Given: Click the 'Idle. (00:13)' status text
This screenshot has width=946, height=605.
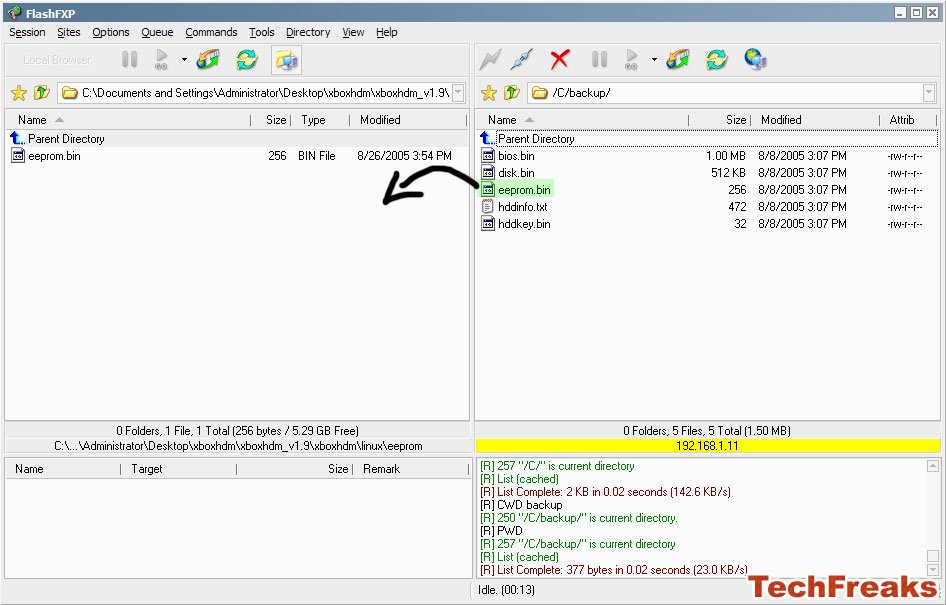Looking at the screenshot, I should click(506, 589).
